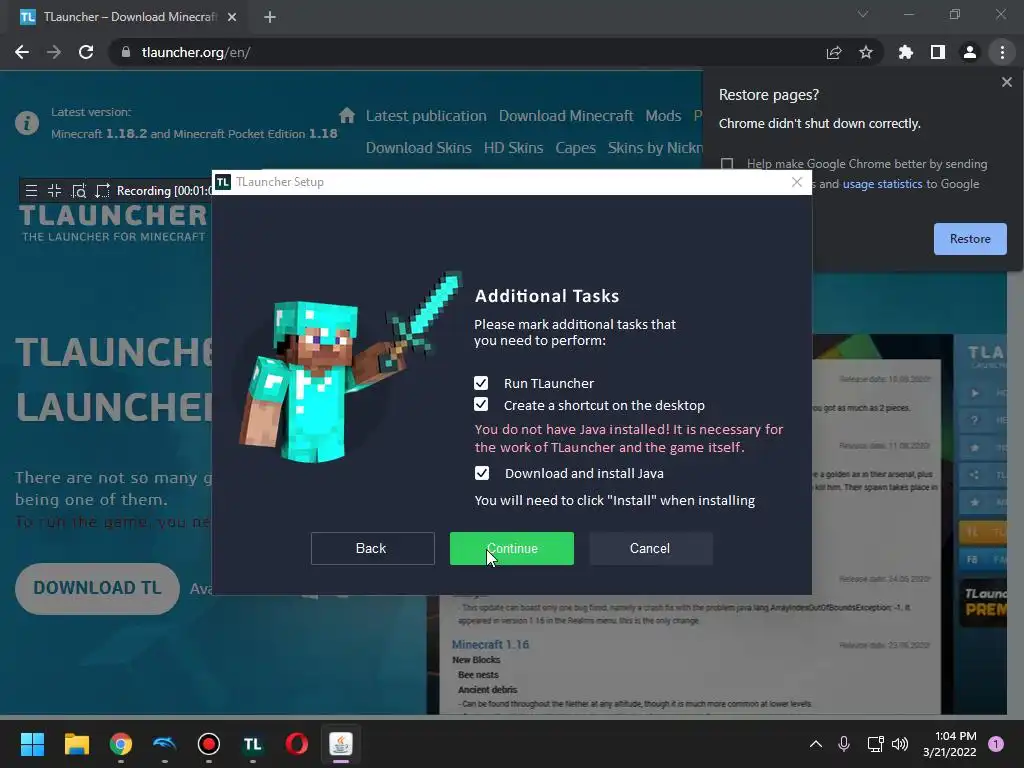Screen dimensions: 1024x768
Task: Open Chrome profile icon
Action: pos(969,52)
